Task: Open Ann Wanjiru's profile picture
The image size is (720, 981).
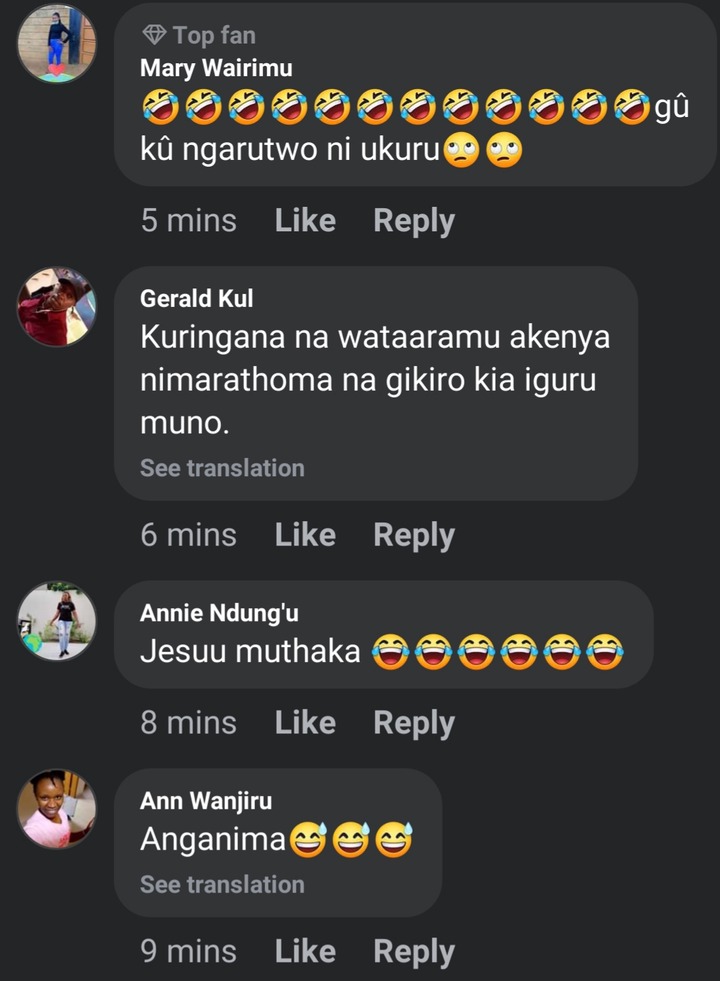Action: pyautogui.click(x=57, y=808)
